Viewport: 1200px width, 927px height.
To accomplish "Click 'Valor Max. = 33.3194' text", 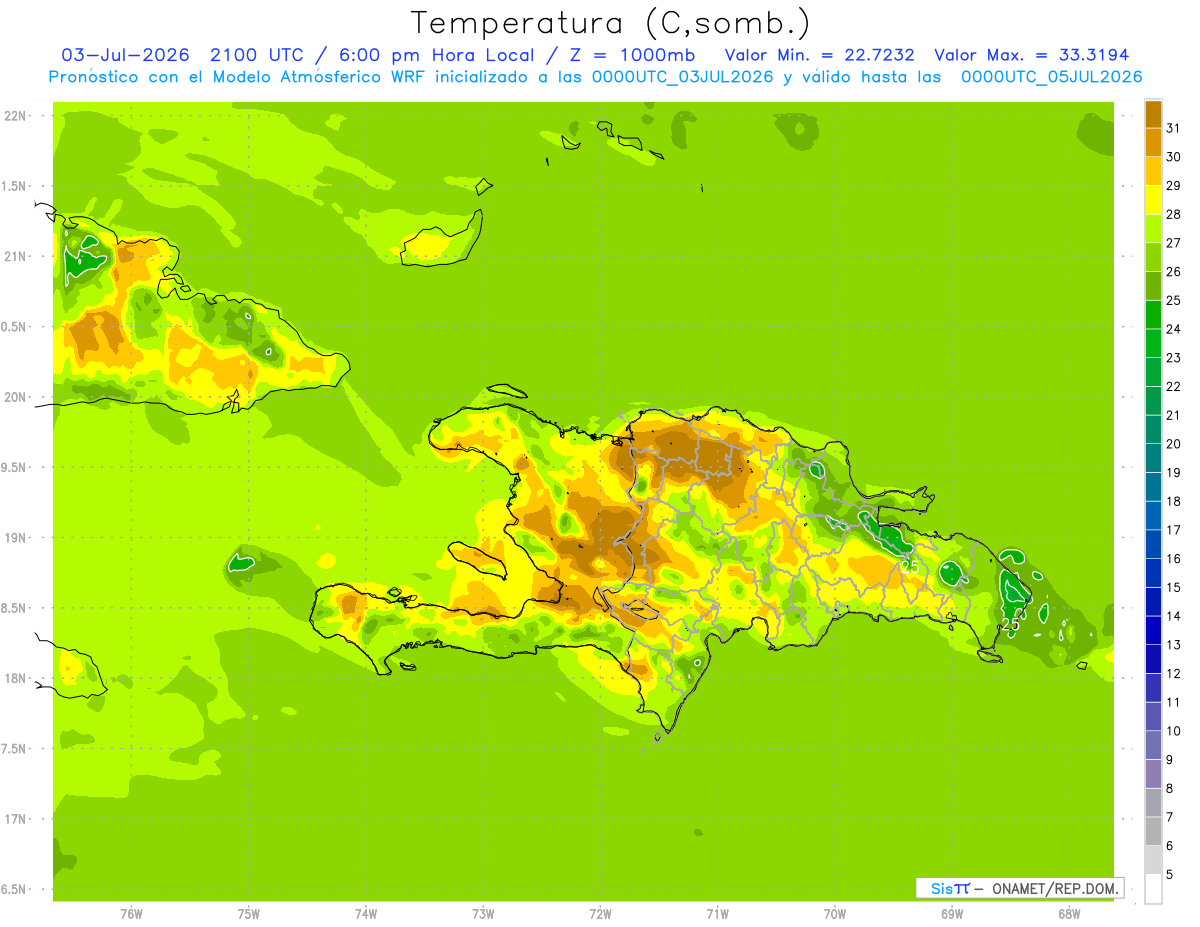I will click(1032, 55).
